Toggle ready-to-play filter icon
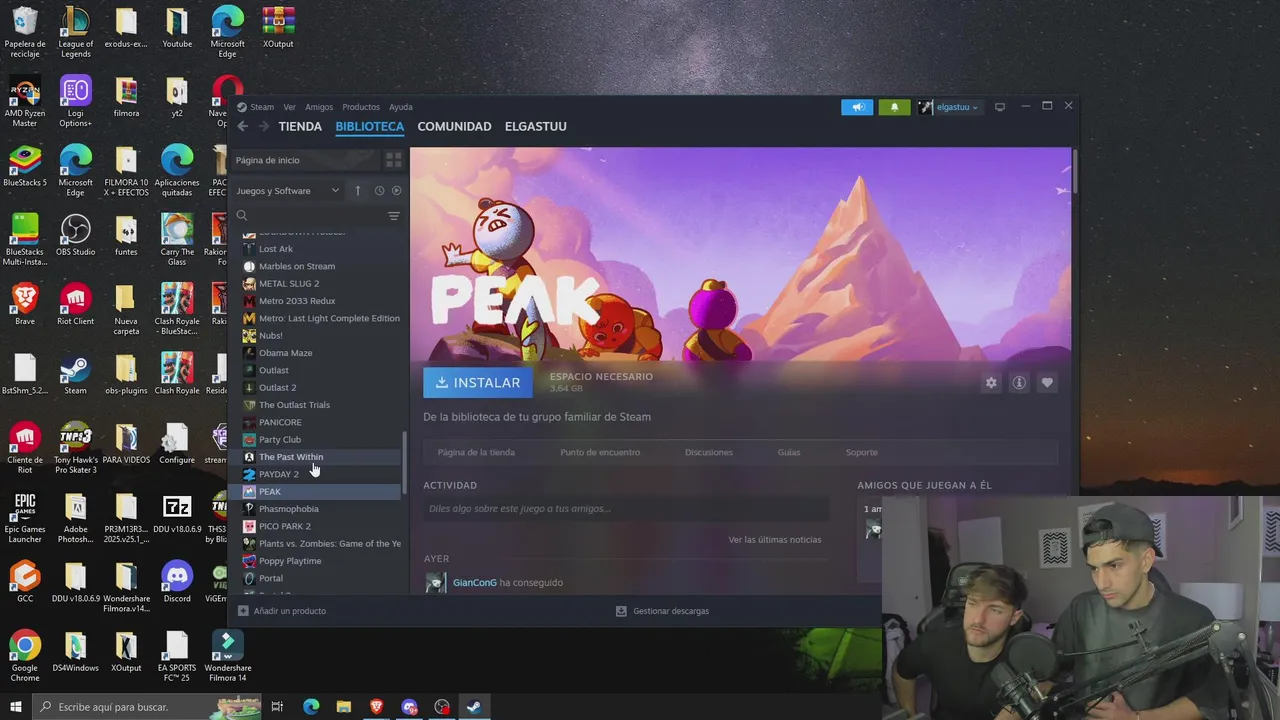This screenshot has height=720, width=1280. 396,190
